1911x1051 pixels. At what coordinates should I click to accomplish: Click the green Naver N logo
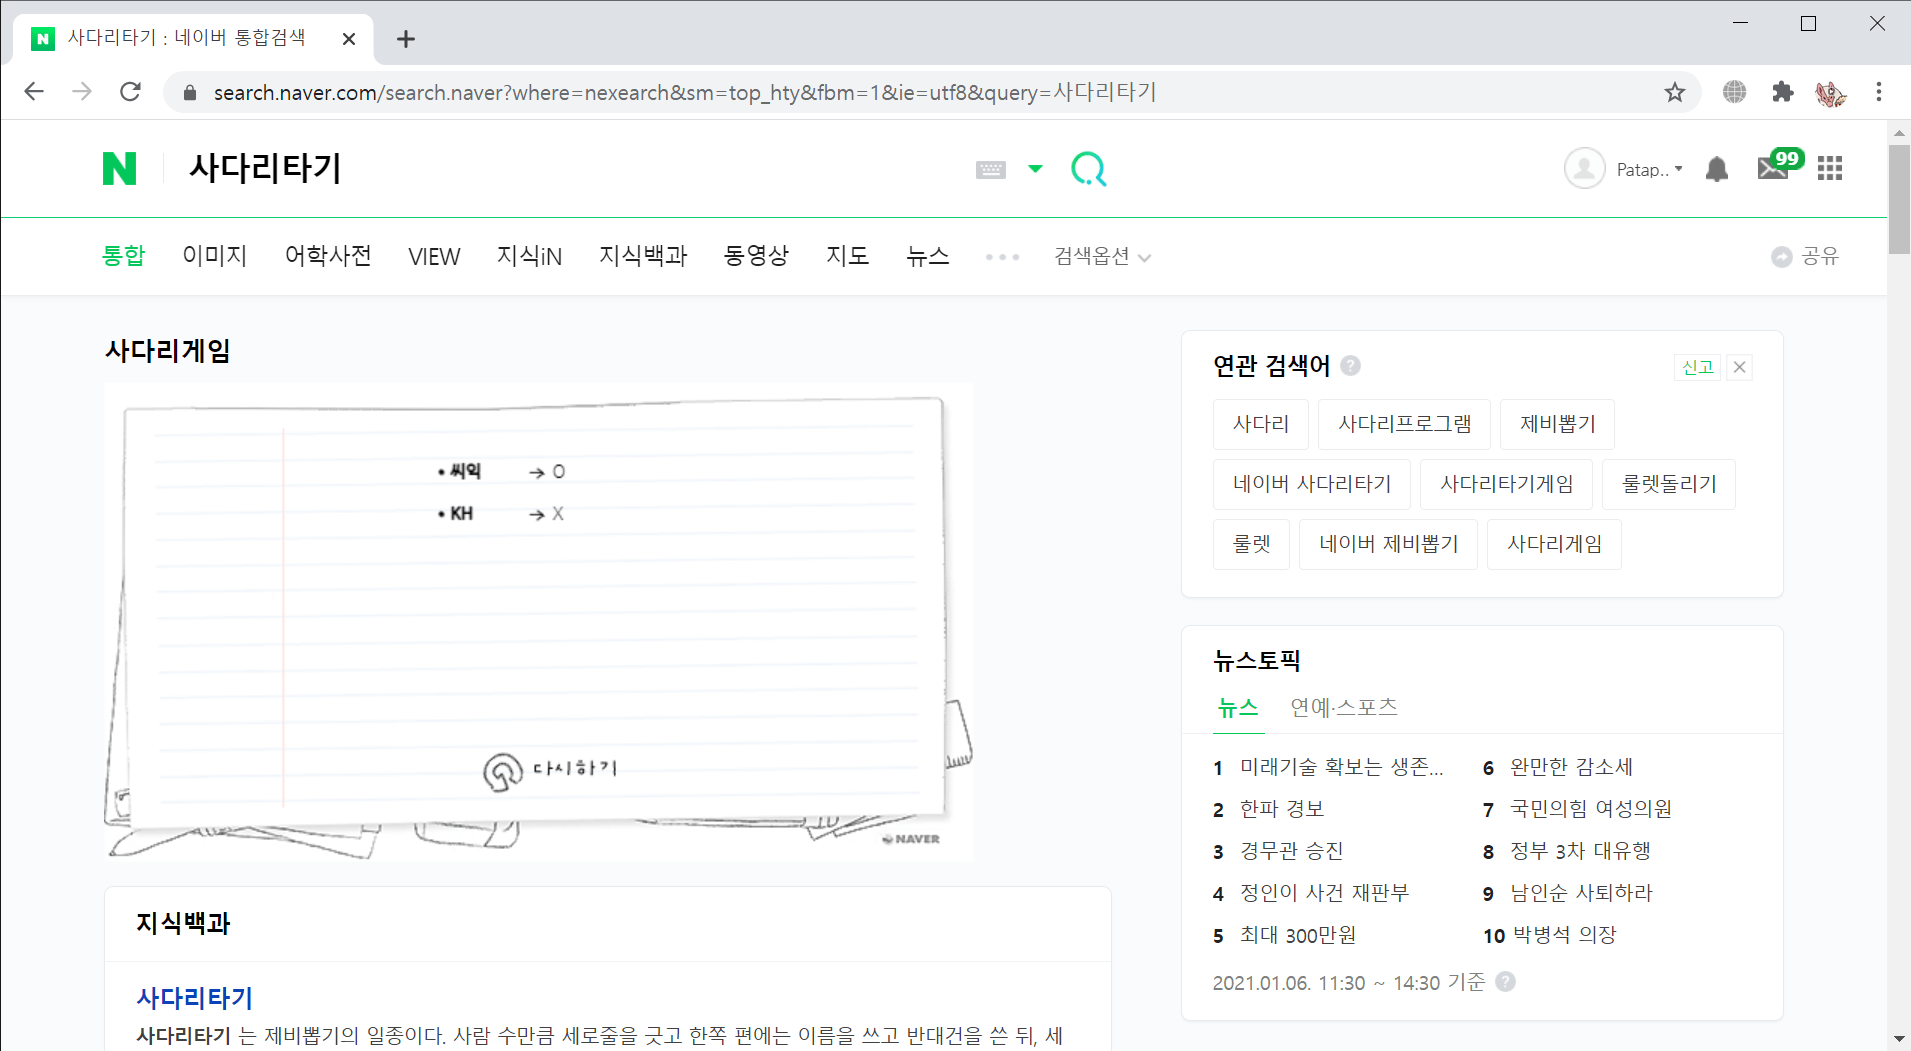coord(119,168)
